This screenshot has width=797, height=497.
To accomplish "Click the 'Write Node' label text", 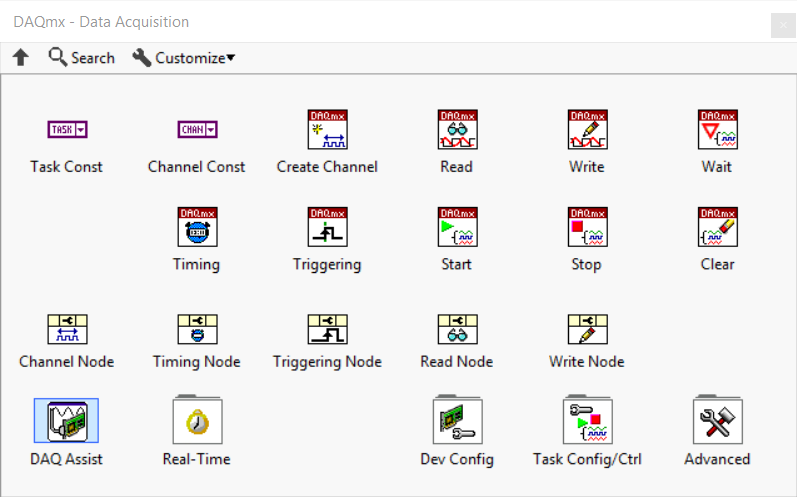I will (587, 362).
